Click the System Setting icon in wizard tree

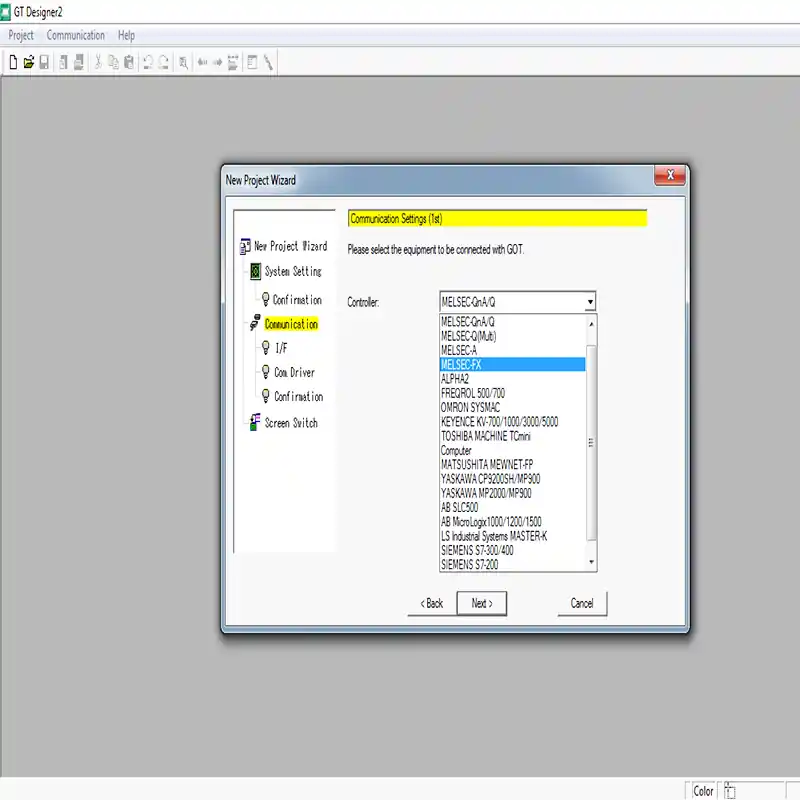(x=255, y=271)
